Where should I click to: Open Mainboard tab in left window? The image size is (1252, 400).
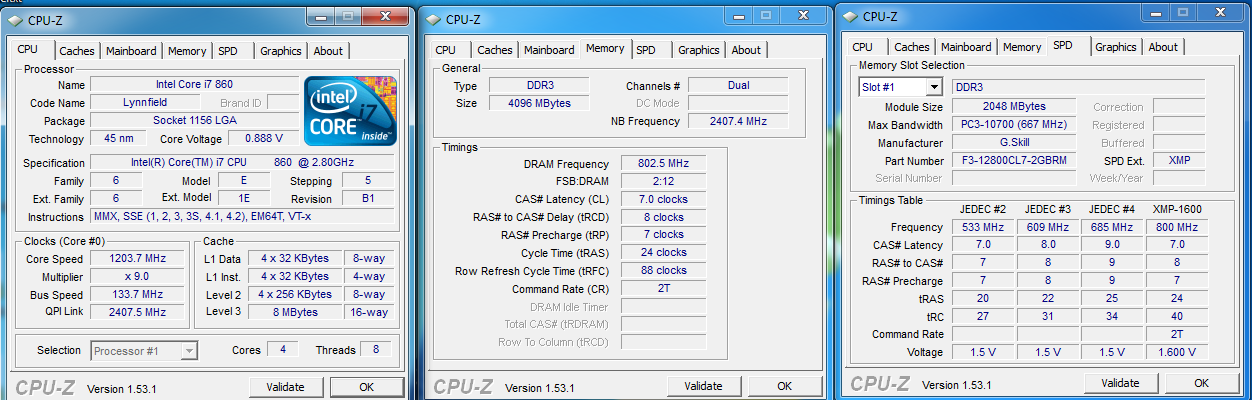coord(131,51)
